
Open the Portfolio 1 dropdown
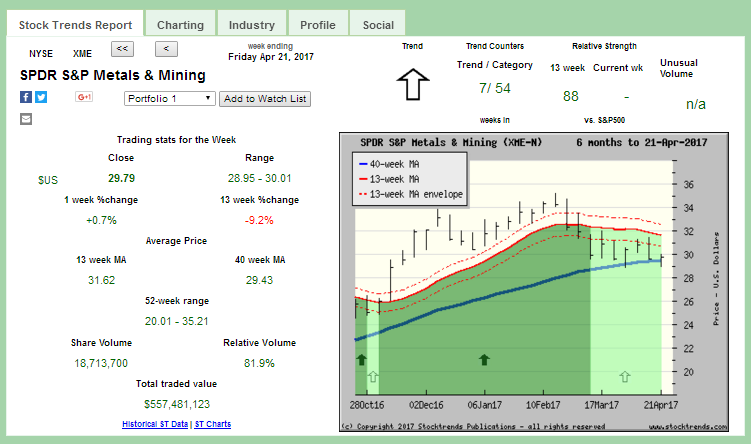[170, 99]
